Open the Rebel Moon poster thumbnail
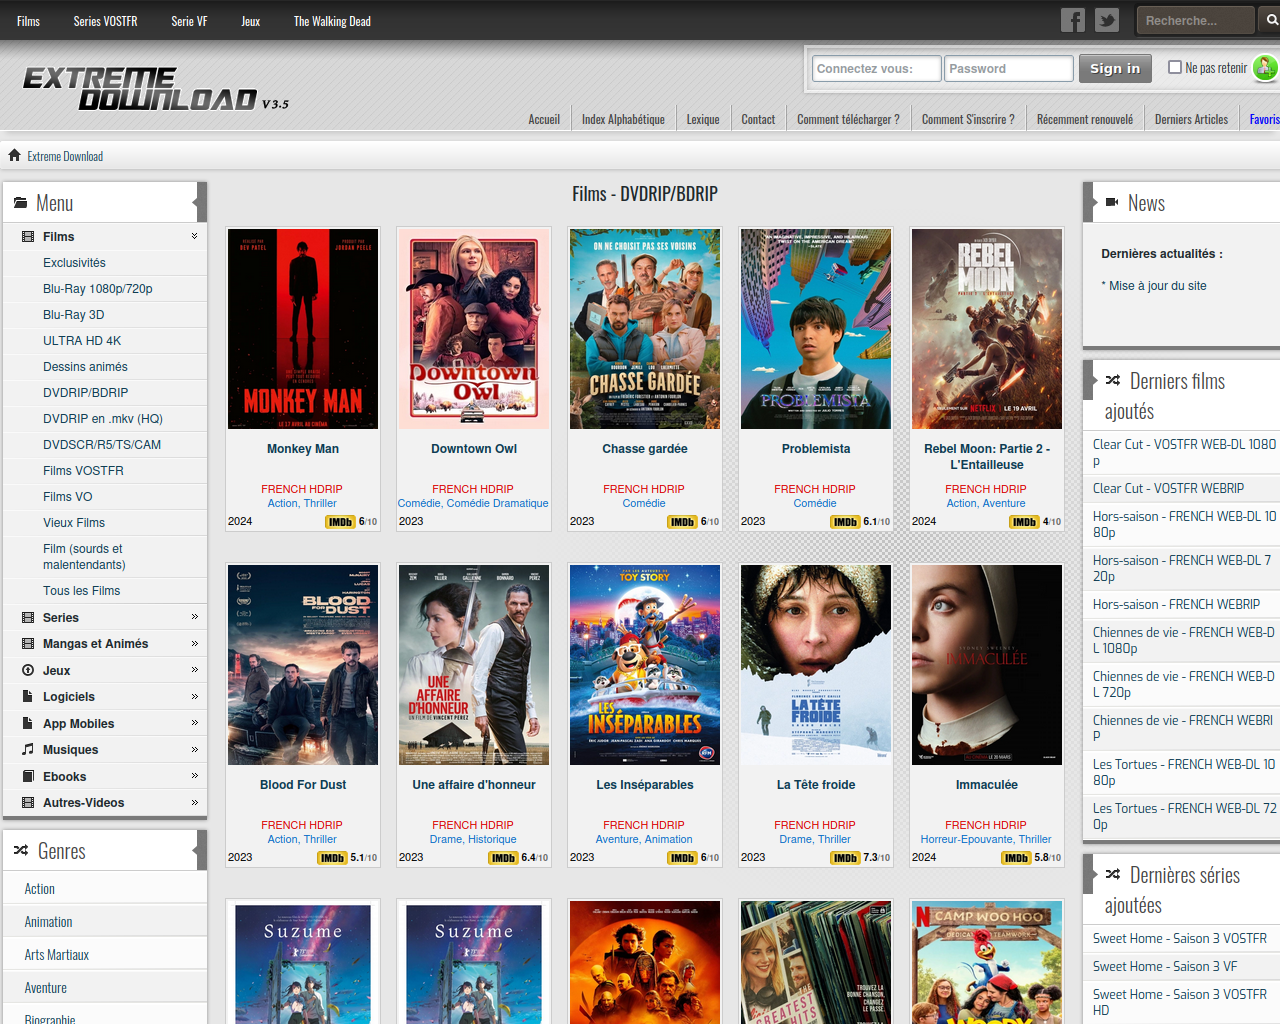 987,329
